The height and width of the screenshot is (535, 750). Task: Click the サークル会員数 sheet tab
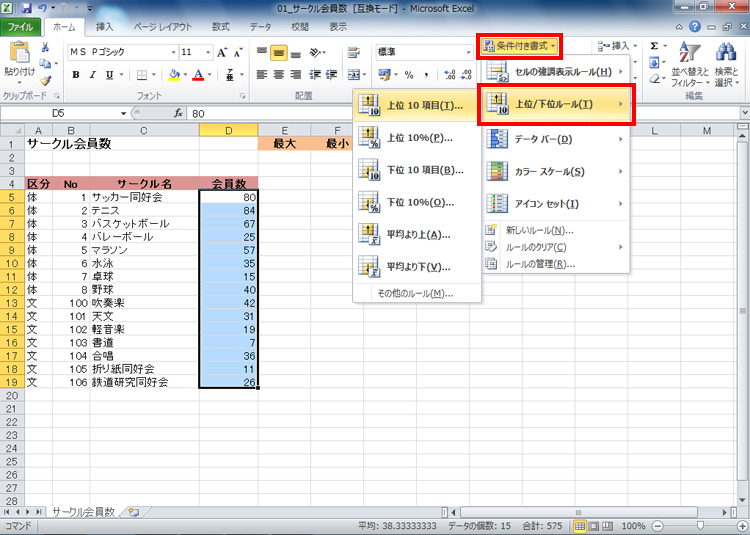[x=83, y=512]
